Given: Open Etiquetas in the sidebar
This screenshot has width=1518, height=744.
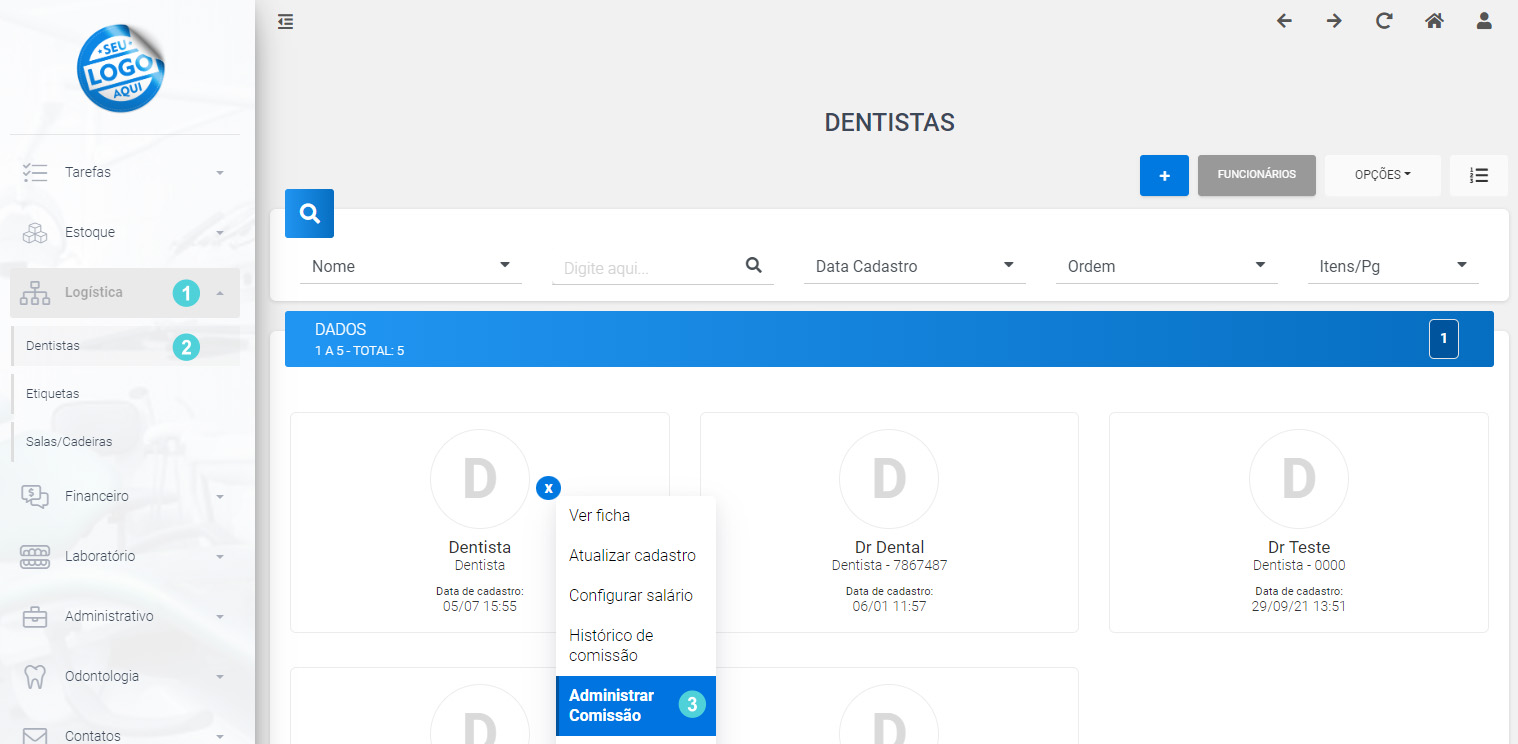Looking at the screenshot, I should 125,394.
